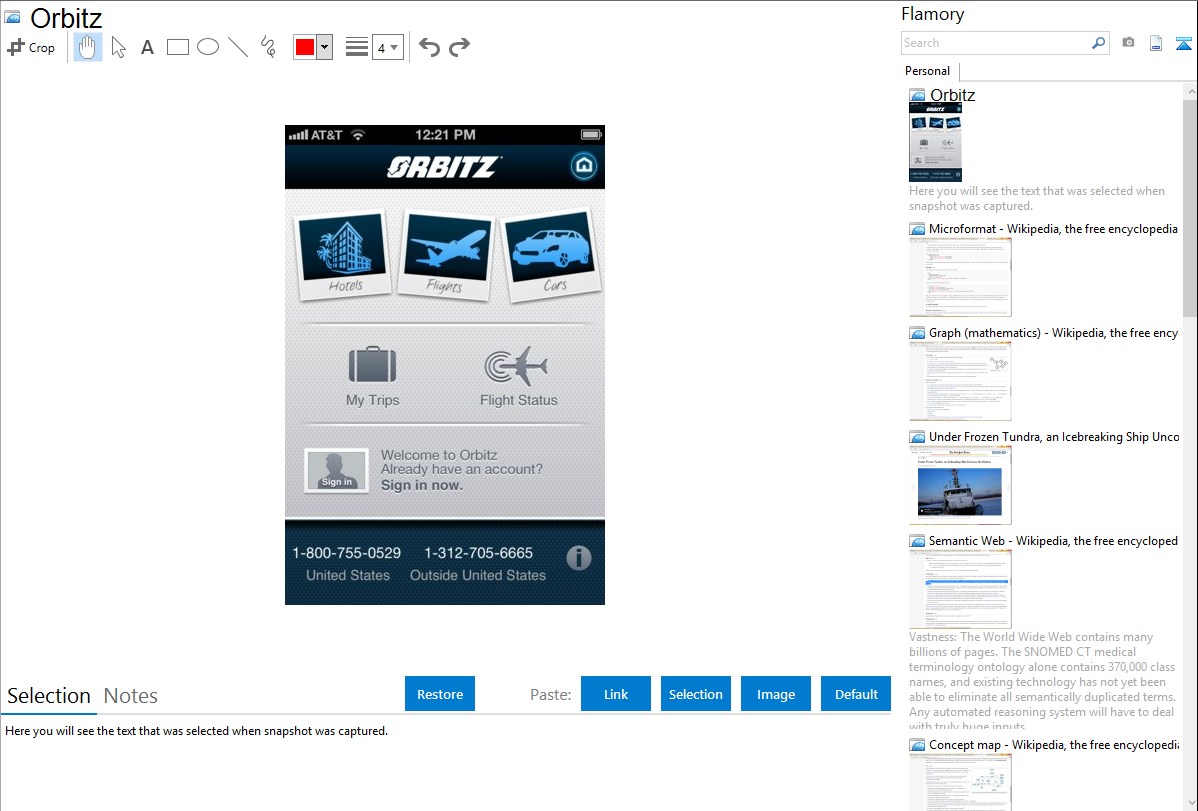Click the Orbitz app icon beside title
The image size is (1198, 811).
[13, 17]
